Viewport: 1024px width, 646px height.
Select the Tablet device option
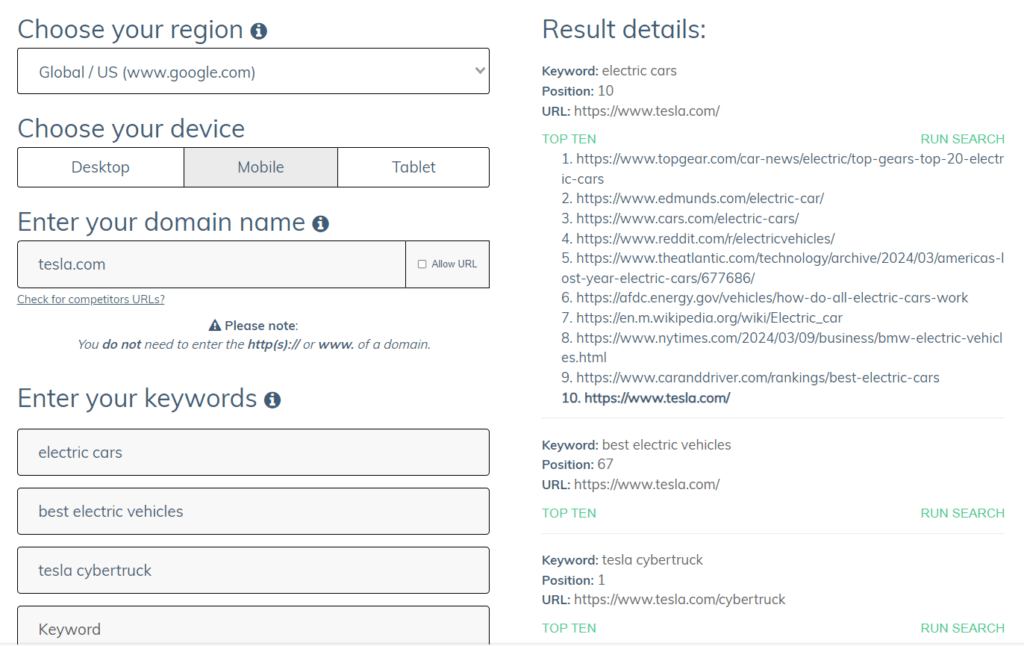pos(413,167)
